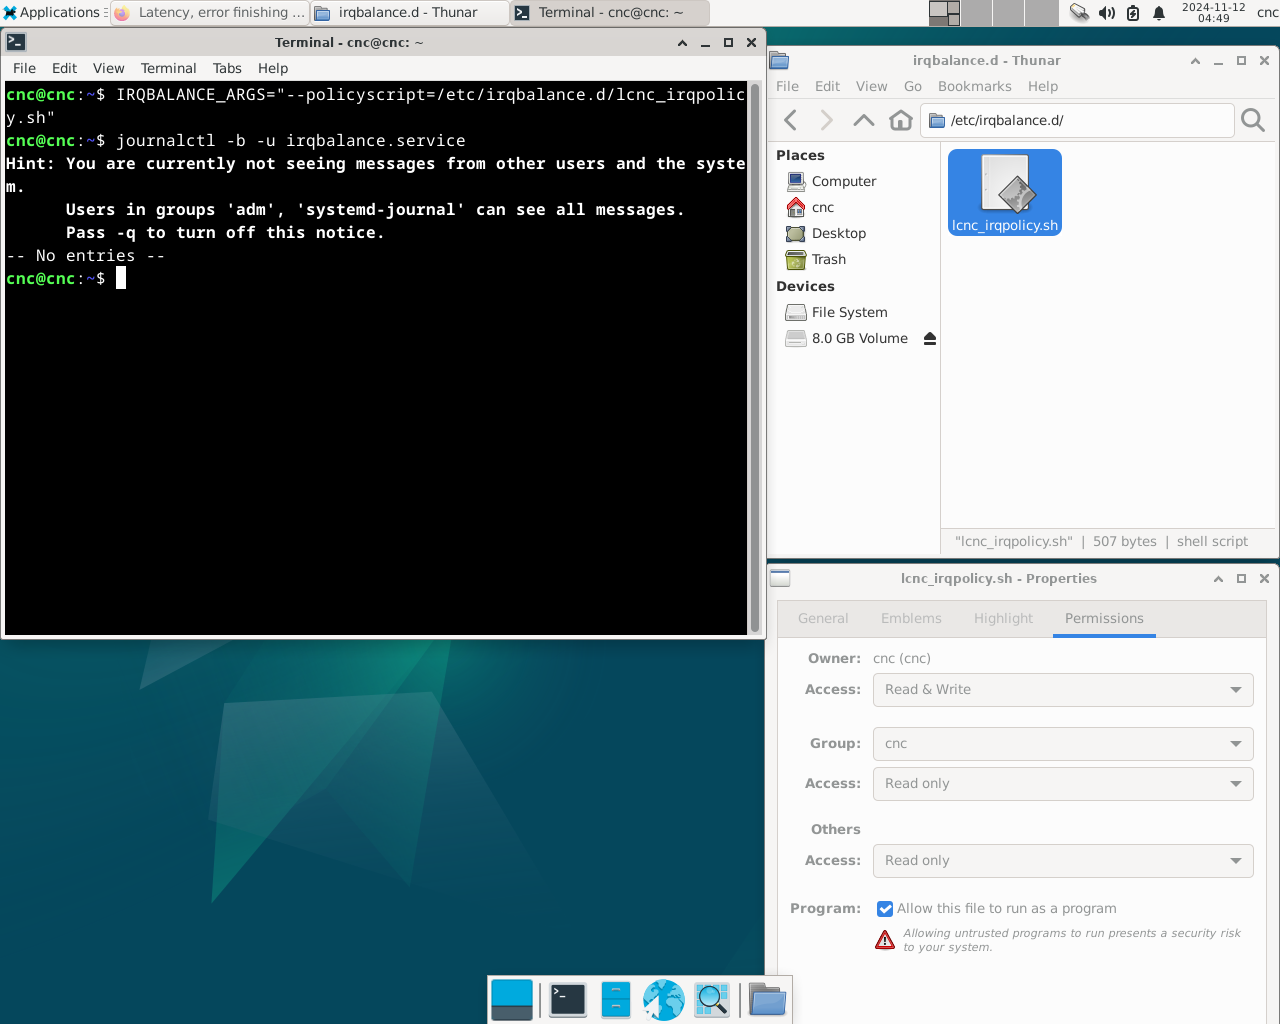This screenshot has width=1280, height=1024.
Task: Switch to Firefox 'Latency, error finishing' window
Action: (x=209, y=13)
